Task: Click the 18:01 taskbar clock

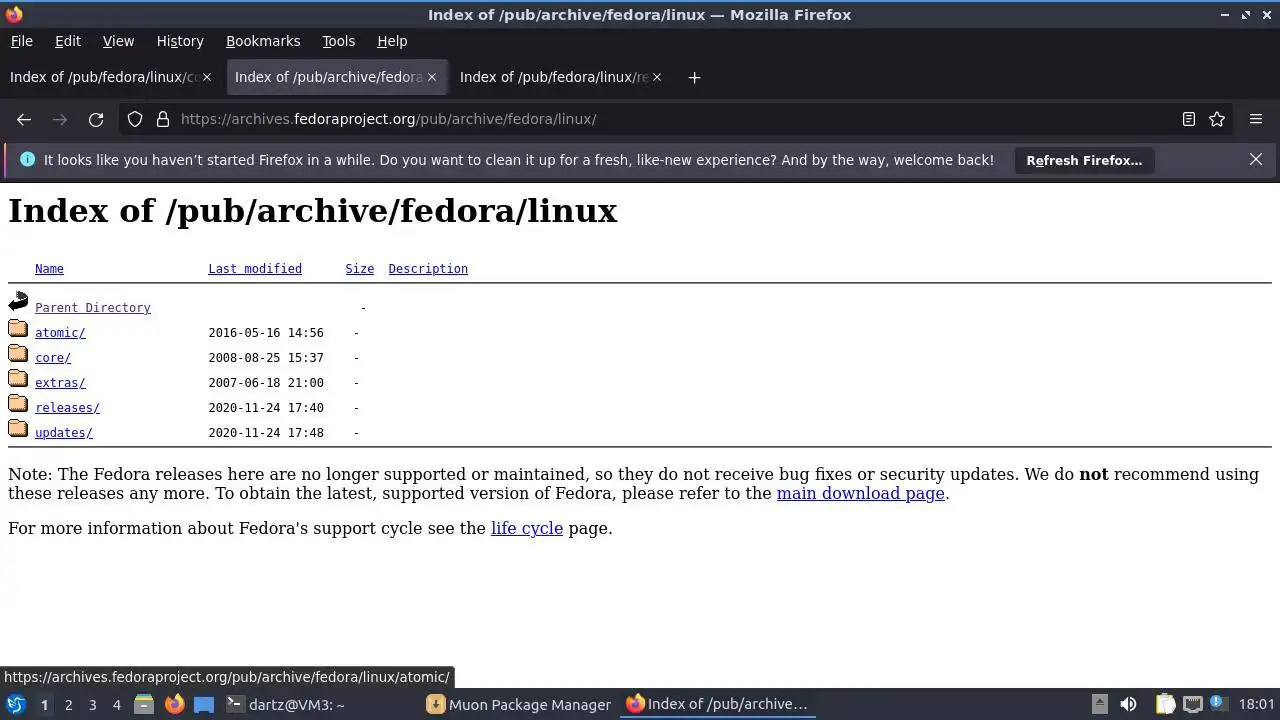Action: (x=1257, y=704)
